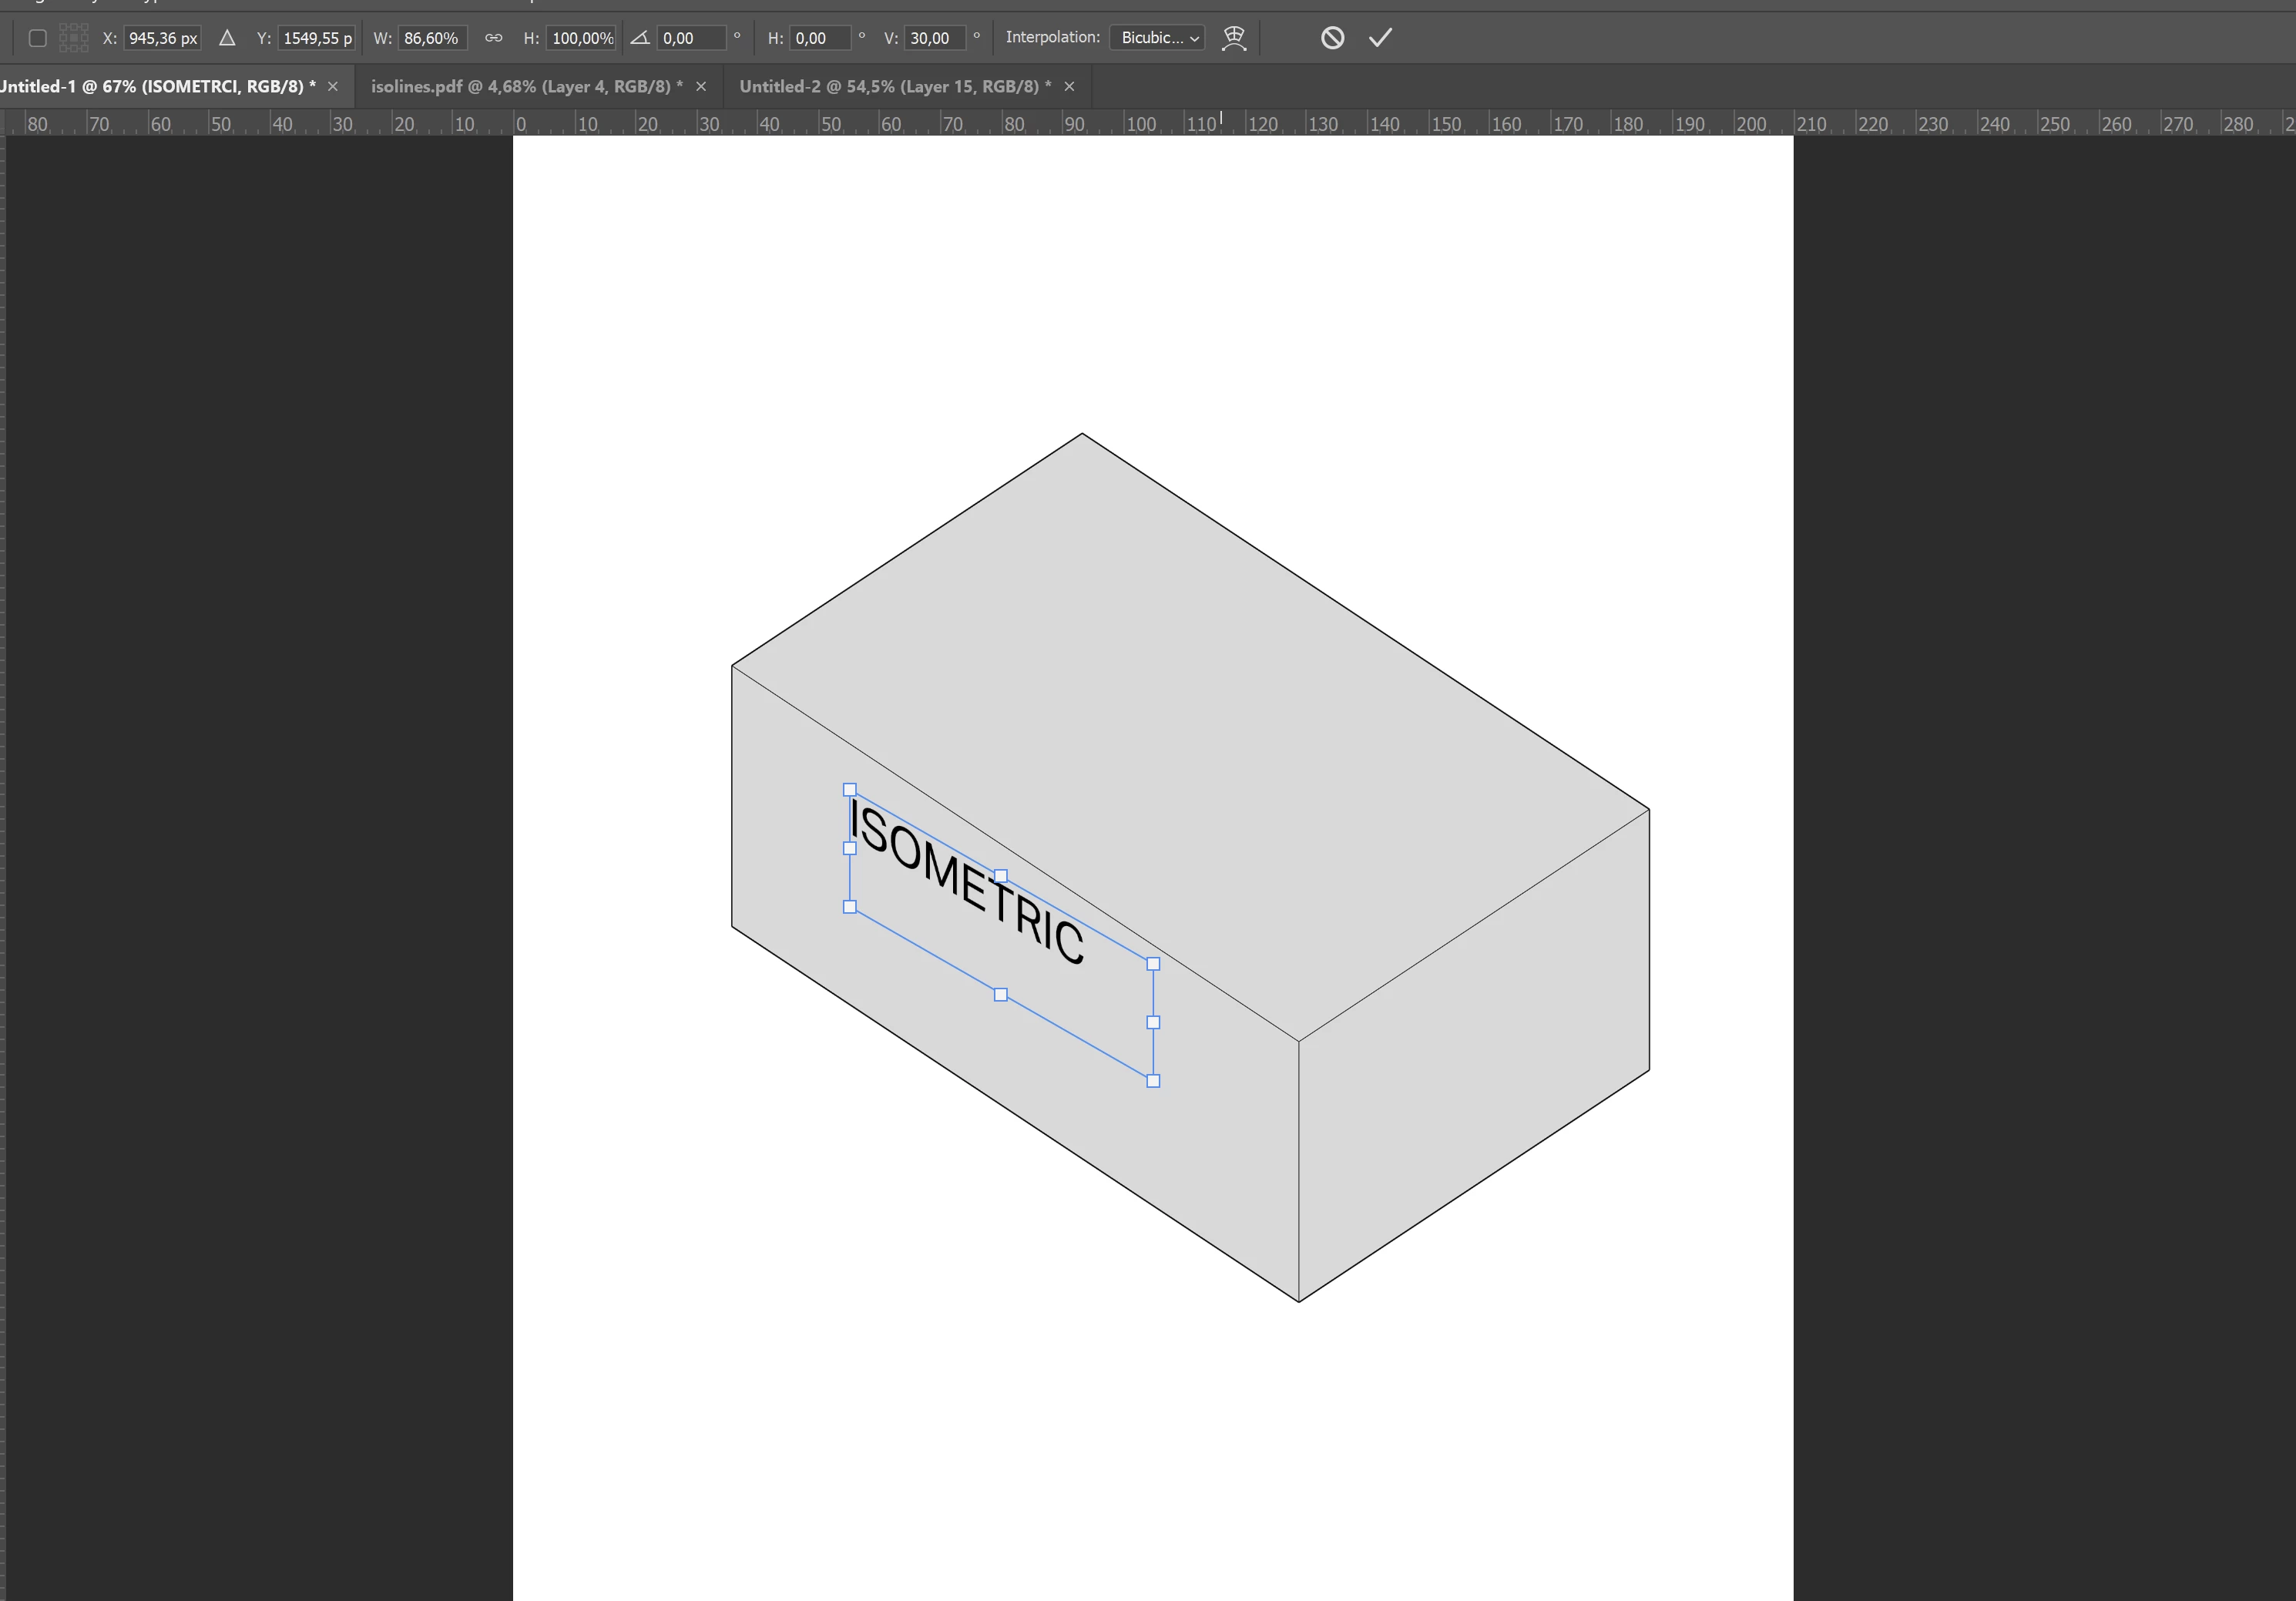Click the width percentage field

(x=431, y=38)
